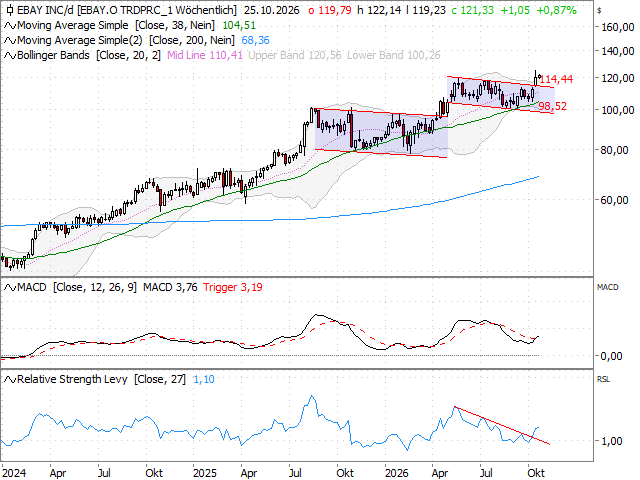
Task: Click the red Trigger 3,19 value
Action: tap(233, 287)
